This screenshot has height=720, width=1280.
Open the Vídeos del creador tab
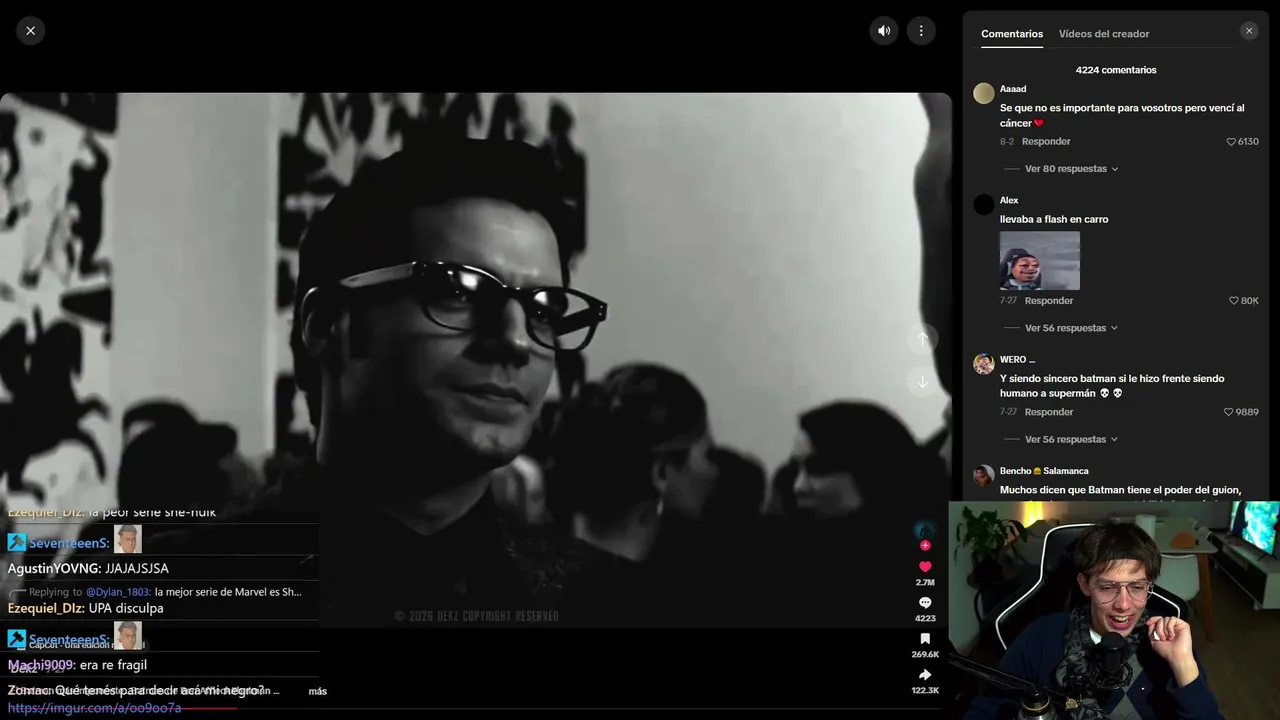click(x=1104, y=34)
